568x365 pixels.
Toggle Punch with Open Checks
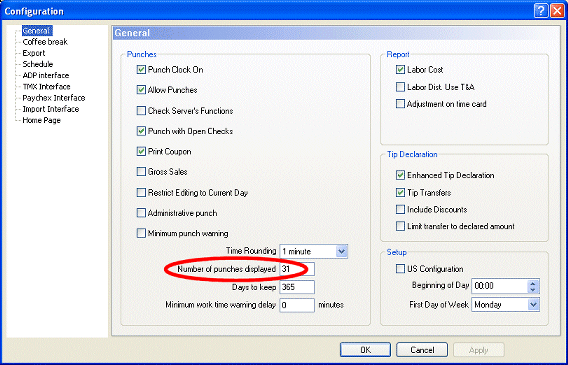[141, 131]
